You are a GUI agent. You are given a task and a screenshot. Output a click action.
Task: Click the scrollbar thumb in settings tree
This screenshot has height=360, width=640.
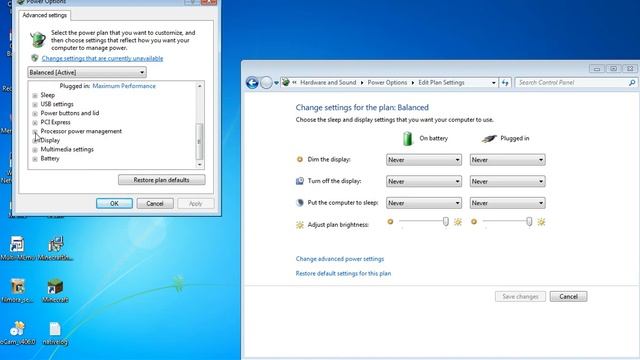(200, 142)
